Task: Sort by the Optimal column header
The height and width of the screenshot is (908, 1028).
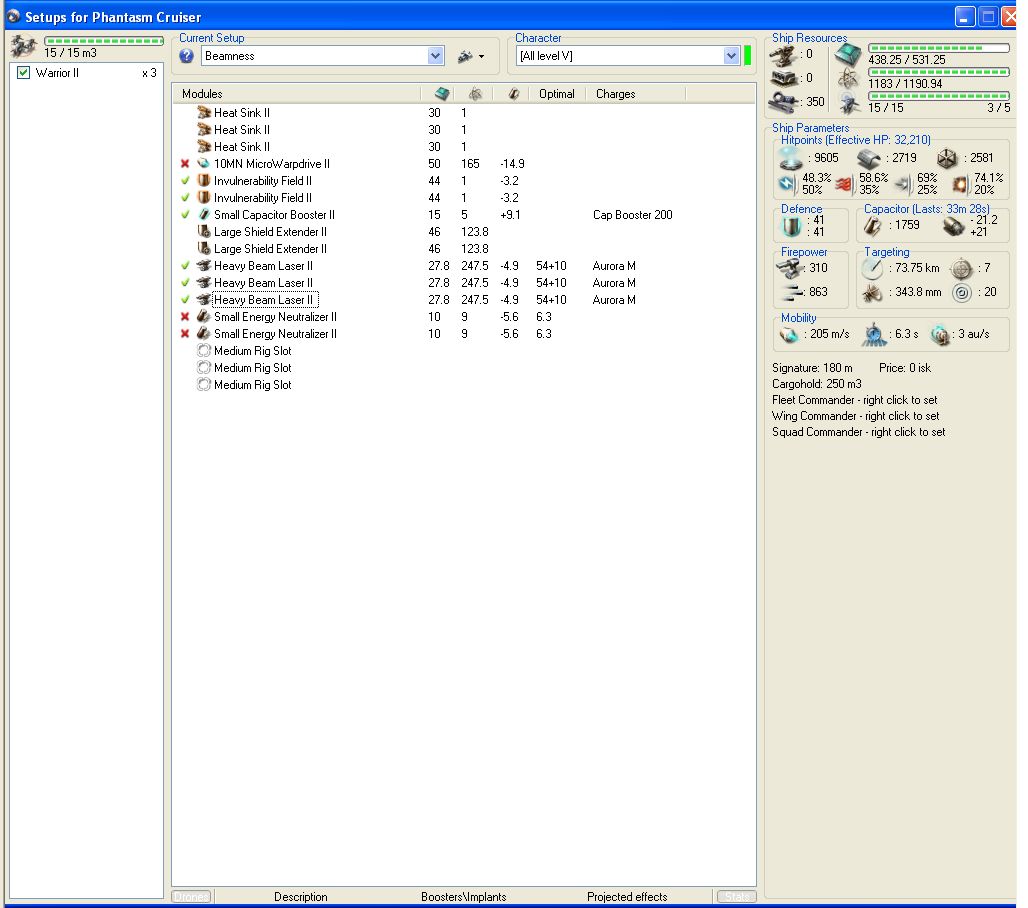Action: tap(557, 94)
